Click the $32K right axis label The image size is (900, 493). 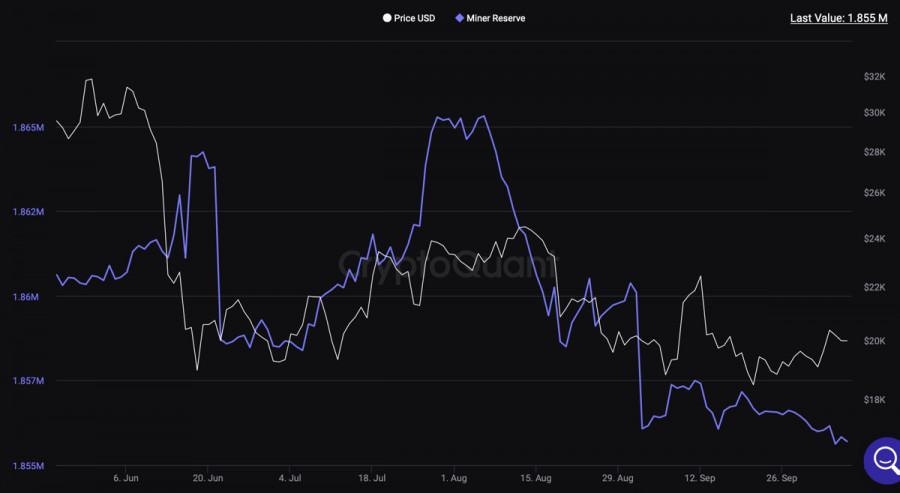click(x=873, y=76)
